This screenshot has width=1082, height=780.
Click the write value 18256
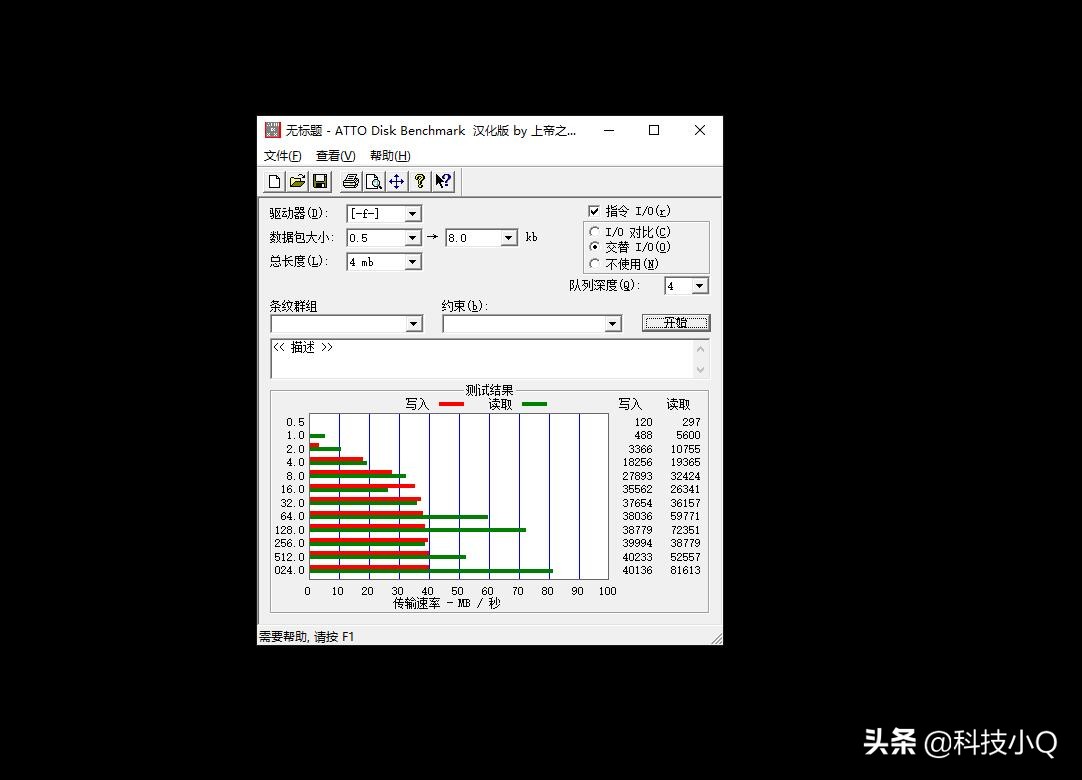[x=638, y=462]
